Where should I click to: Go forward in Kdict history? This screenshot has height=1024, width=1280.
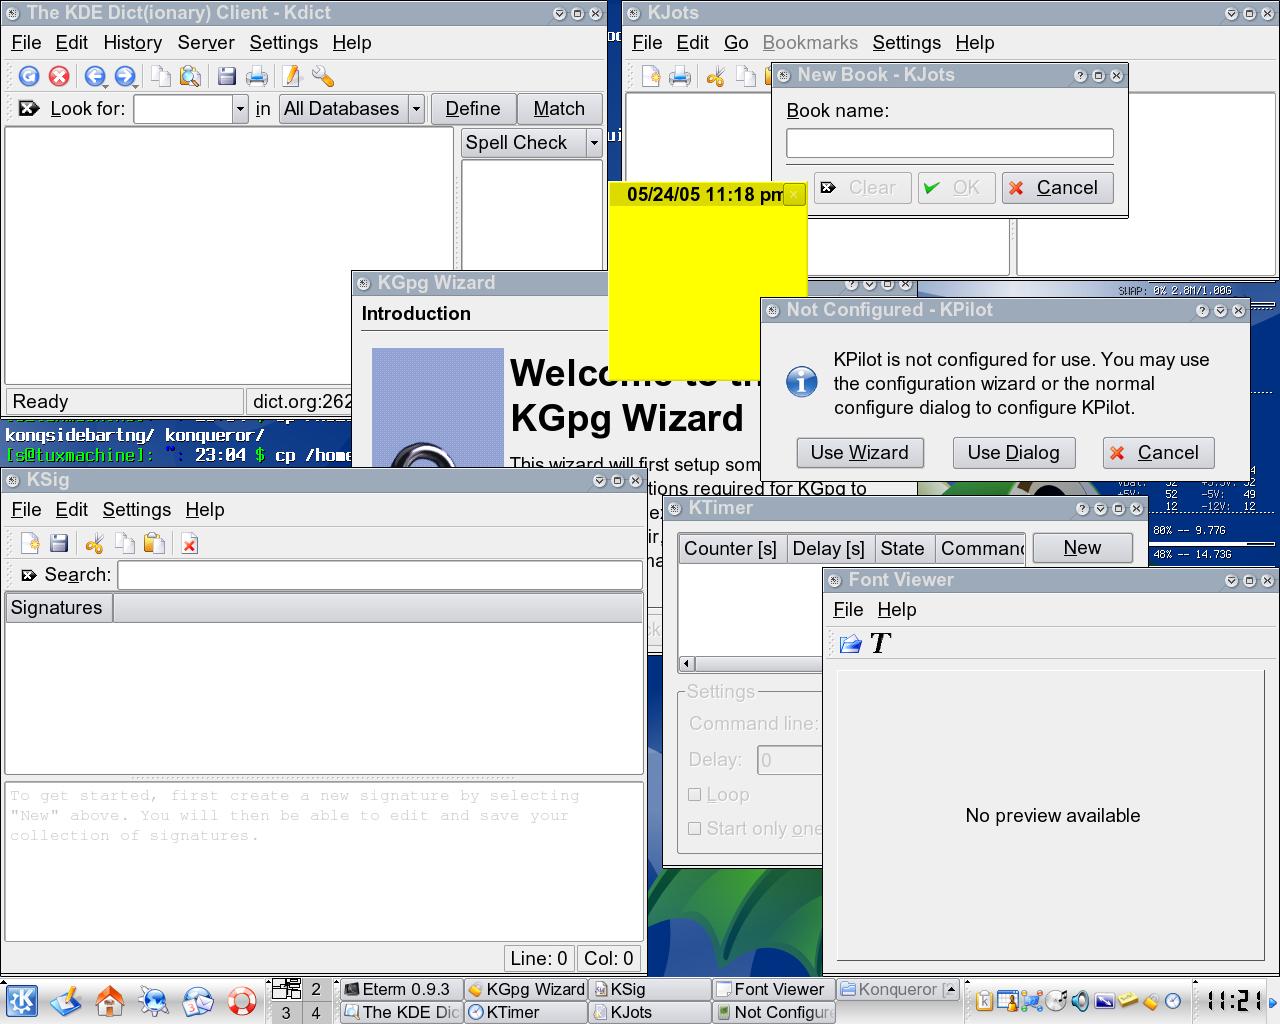click(x=125, y=76)
